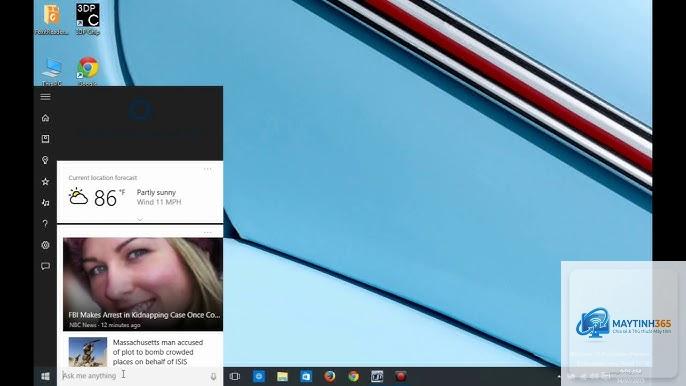Expand the weather forecast chevron
The width and height of the screenshot is (686, 386).
click(140, 219)
